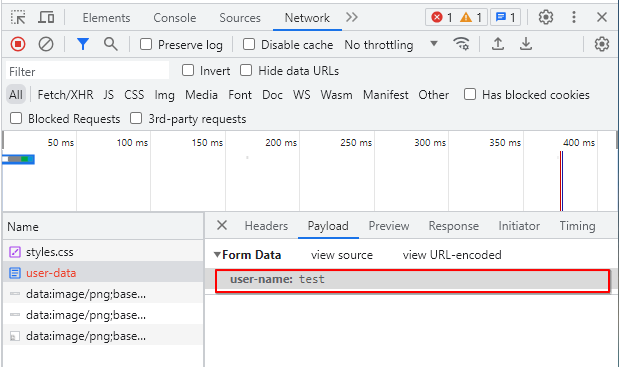Check the Invert filter checkbox

coord(188,71)
